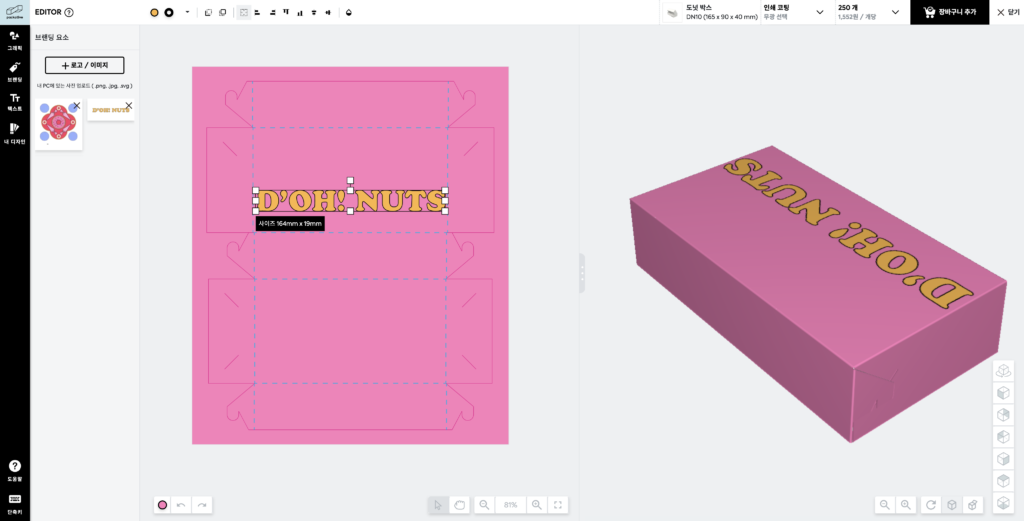Click the 장바구니 추가 add-to-cart button
The width and height of the screenshot is (1024, 521).
click(950, 12)
